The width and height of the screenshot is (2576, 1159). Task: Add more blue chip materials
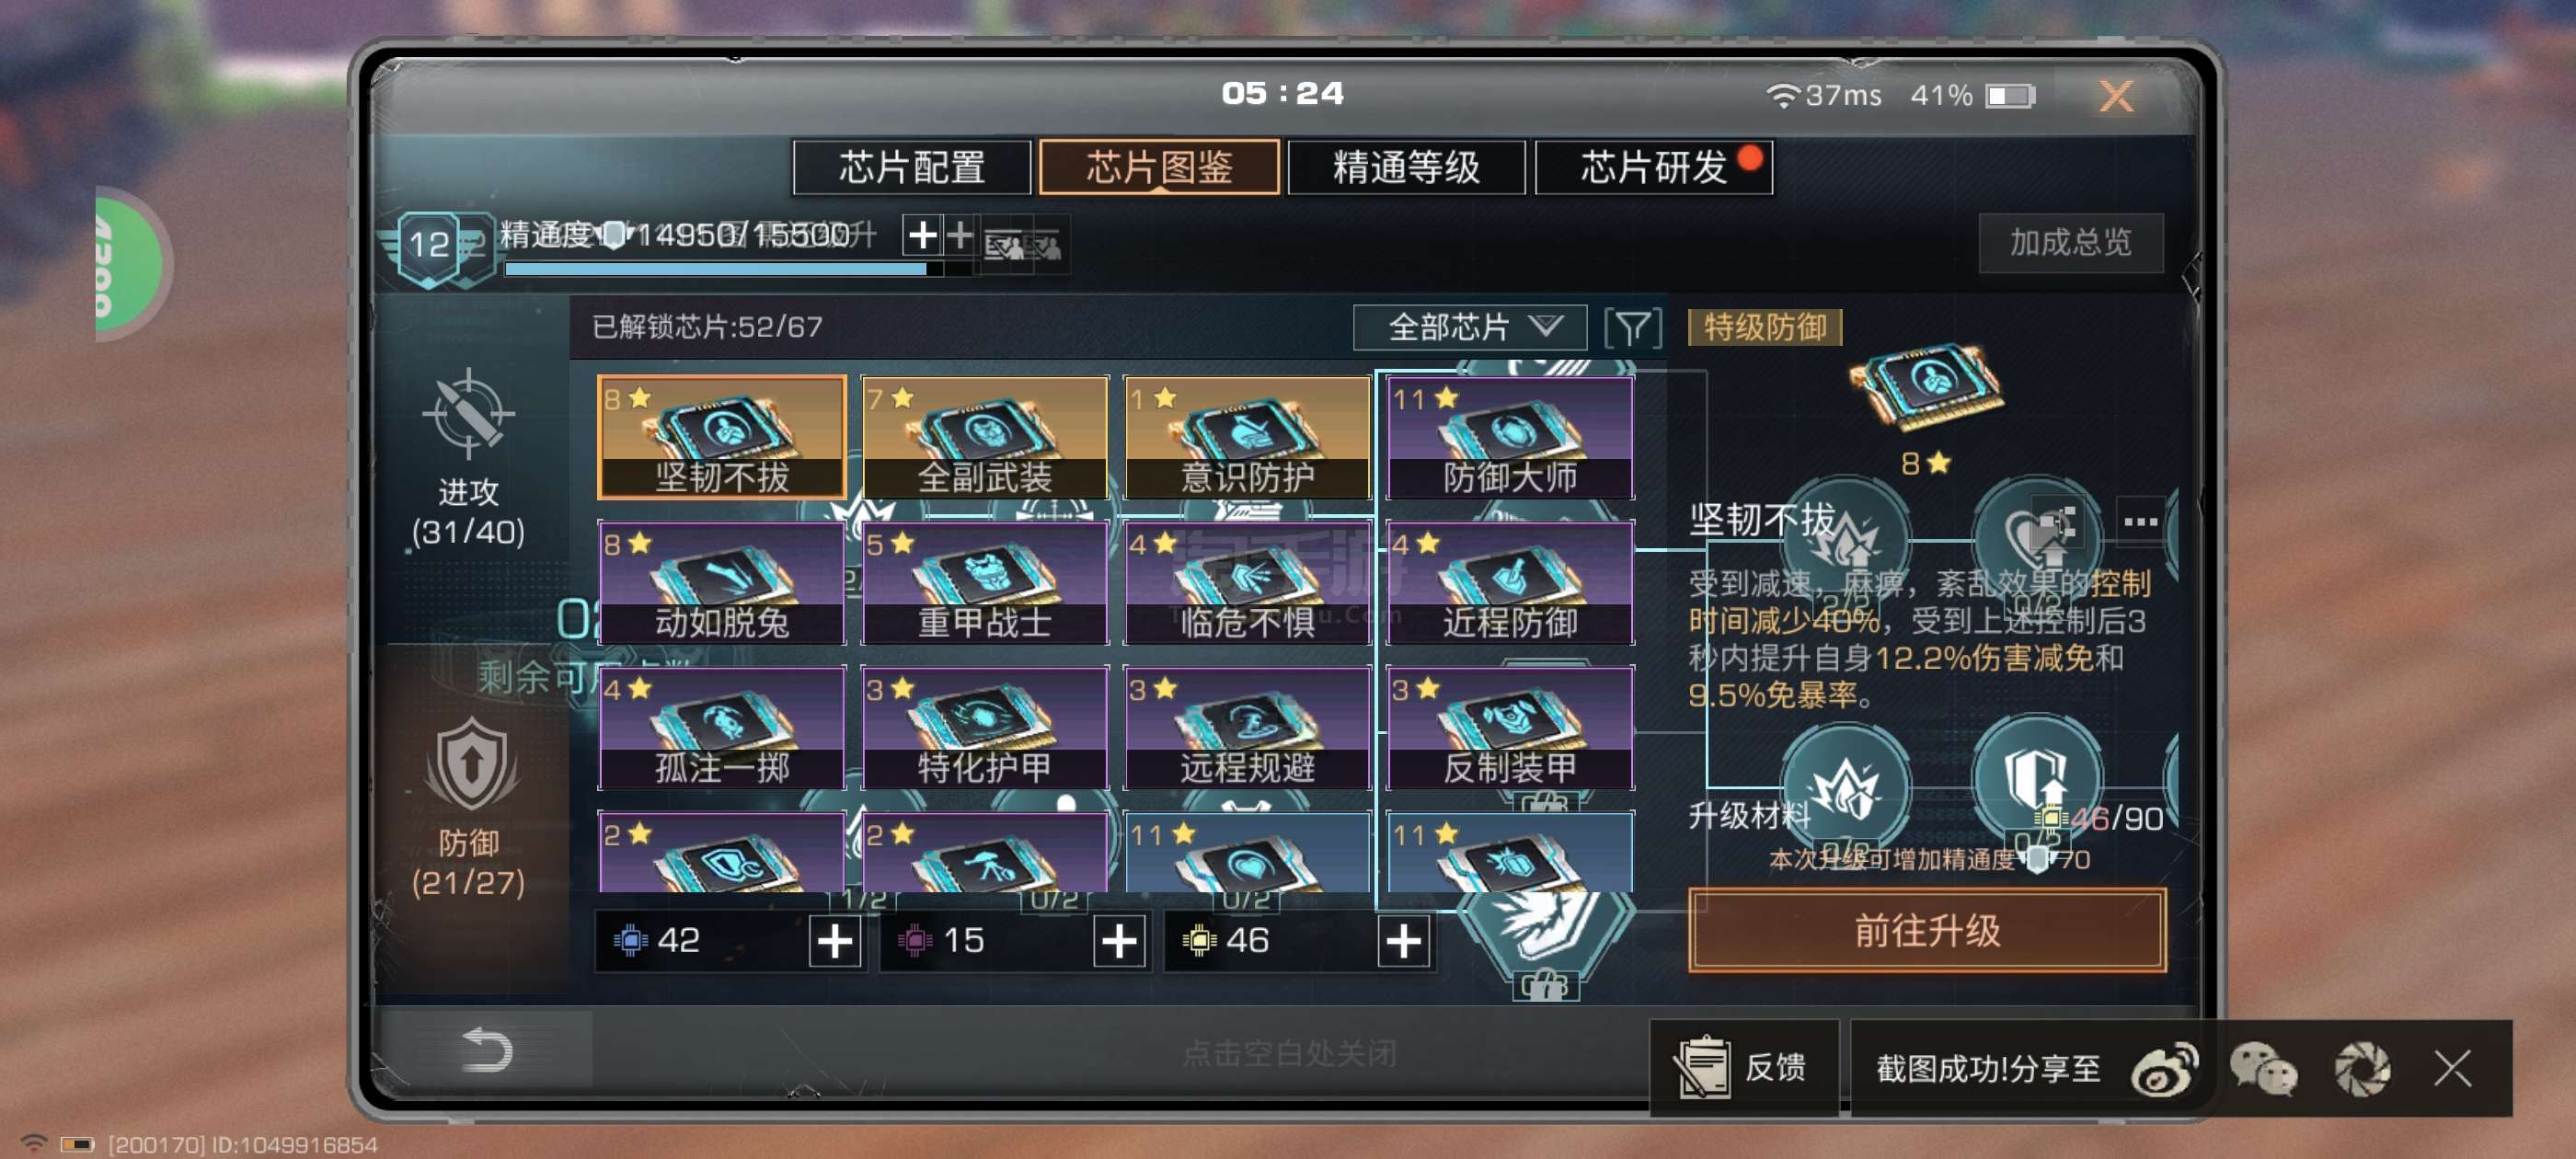[835, 941]
